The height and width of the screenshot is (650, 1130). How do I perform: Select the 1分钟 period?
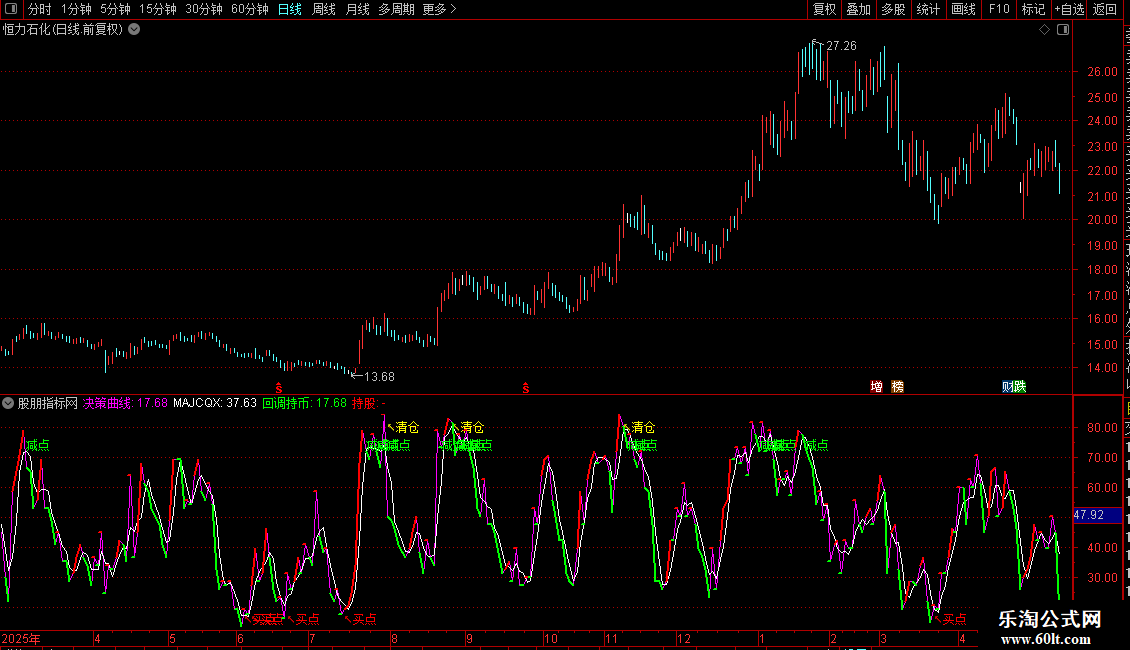pos(76,9)
